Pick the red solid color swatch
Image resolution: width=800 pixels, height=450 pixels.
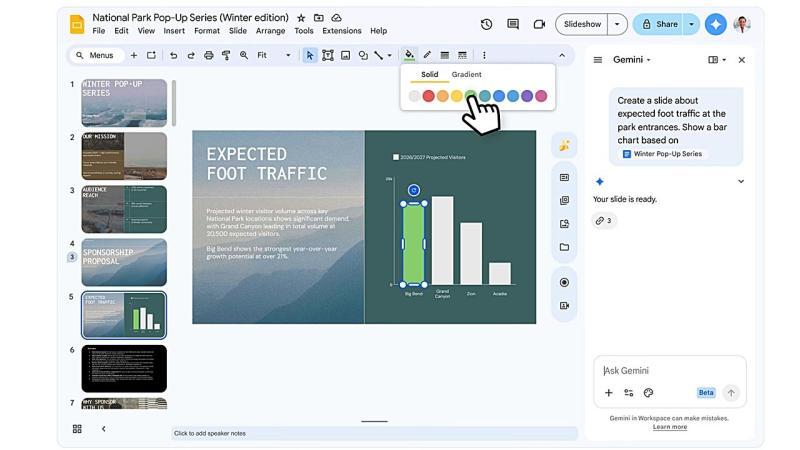tap(428, 96)
